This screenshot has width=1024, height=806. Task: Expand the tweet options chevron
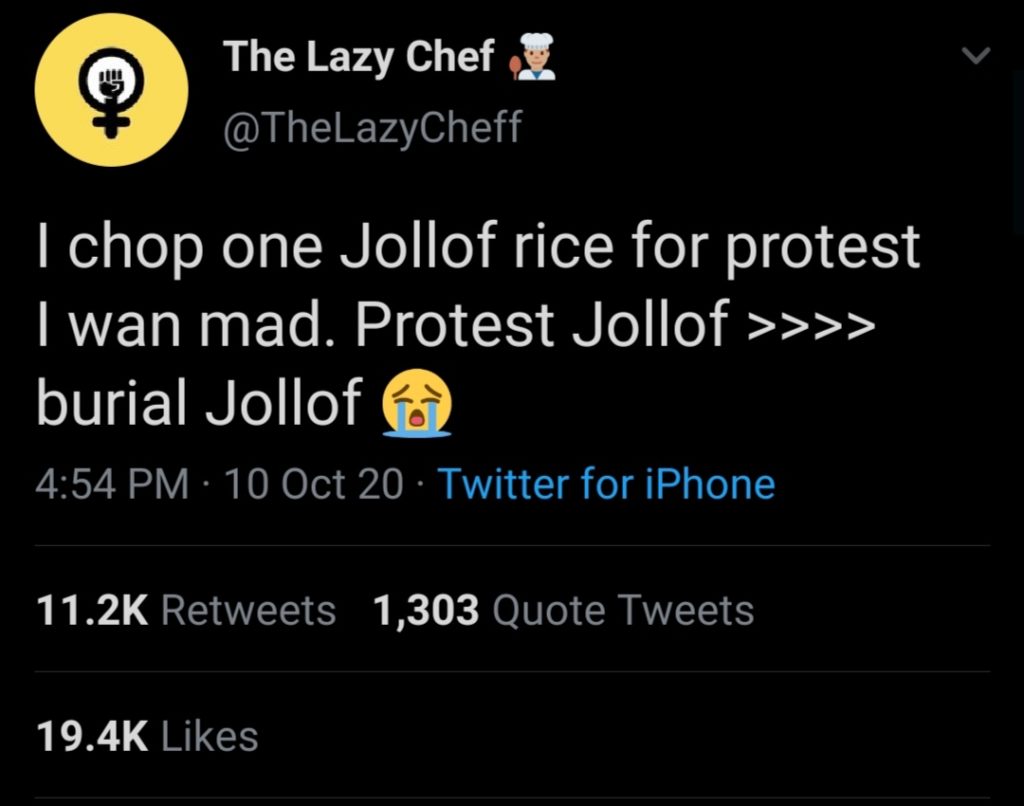click(x=975, y=58)
